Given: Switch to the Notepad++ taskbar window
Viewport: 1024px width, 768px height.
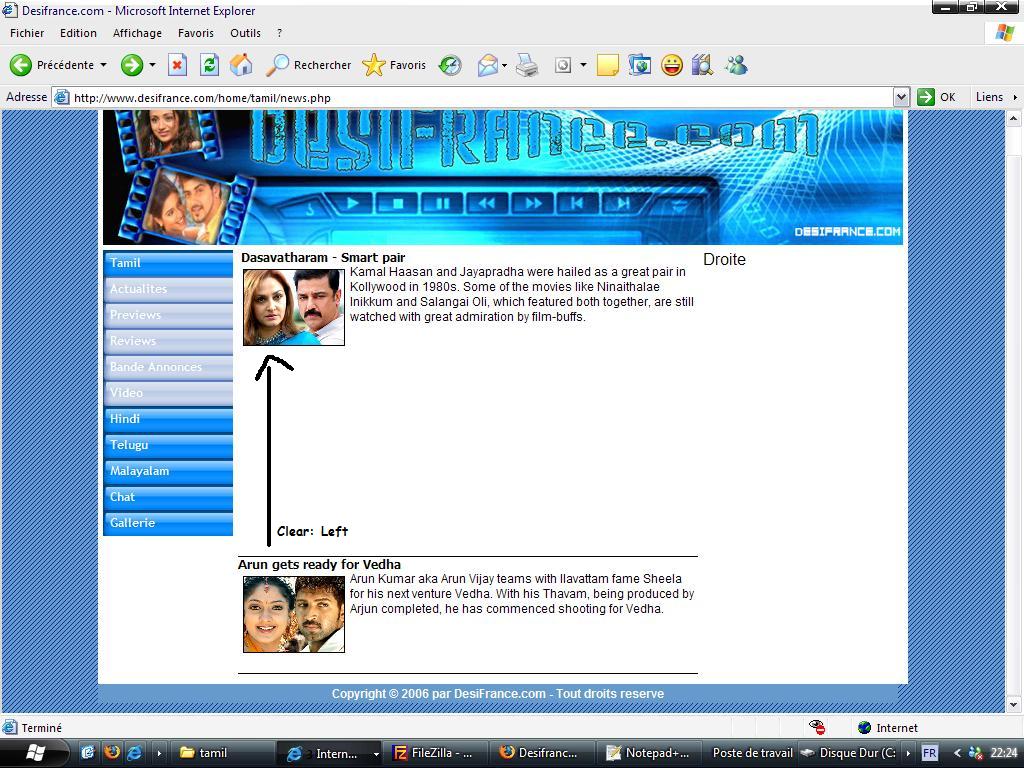Looking at the screenshot, I should pyautogui.click(x=648, y=753).
